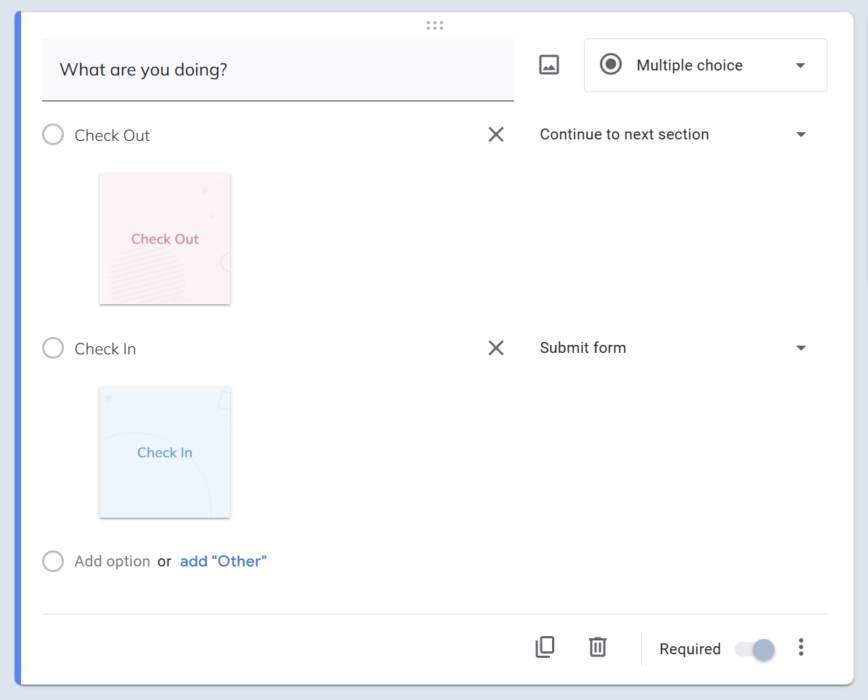
Task: Toggle the Required switch
Action: click(753, 649)
